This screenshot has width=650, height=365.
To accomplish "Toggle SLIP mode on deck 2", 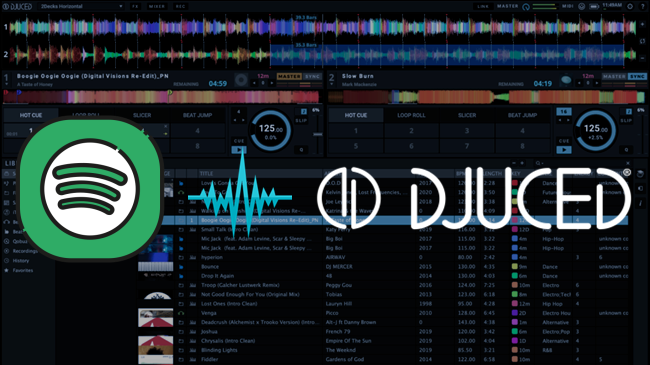I will click(x=626, y=120).
